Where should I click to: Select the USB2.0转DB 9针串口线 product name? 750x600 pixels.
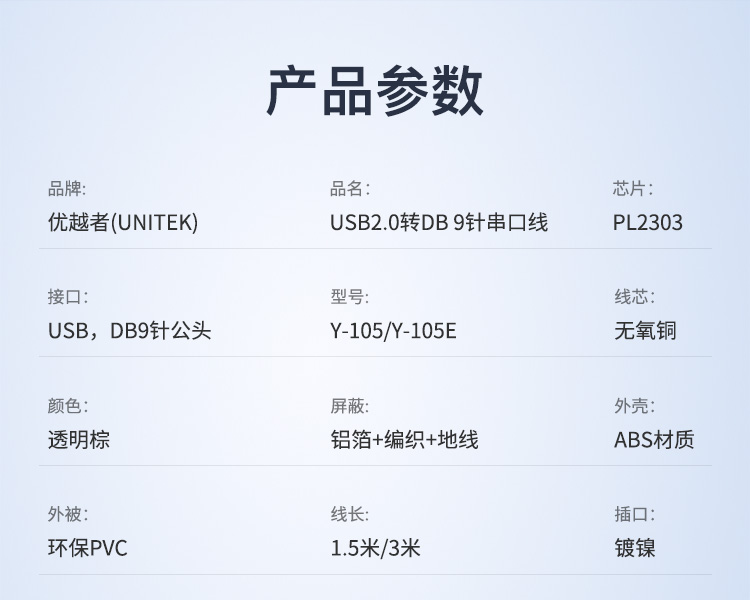pos(439,222)
